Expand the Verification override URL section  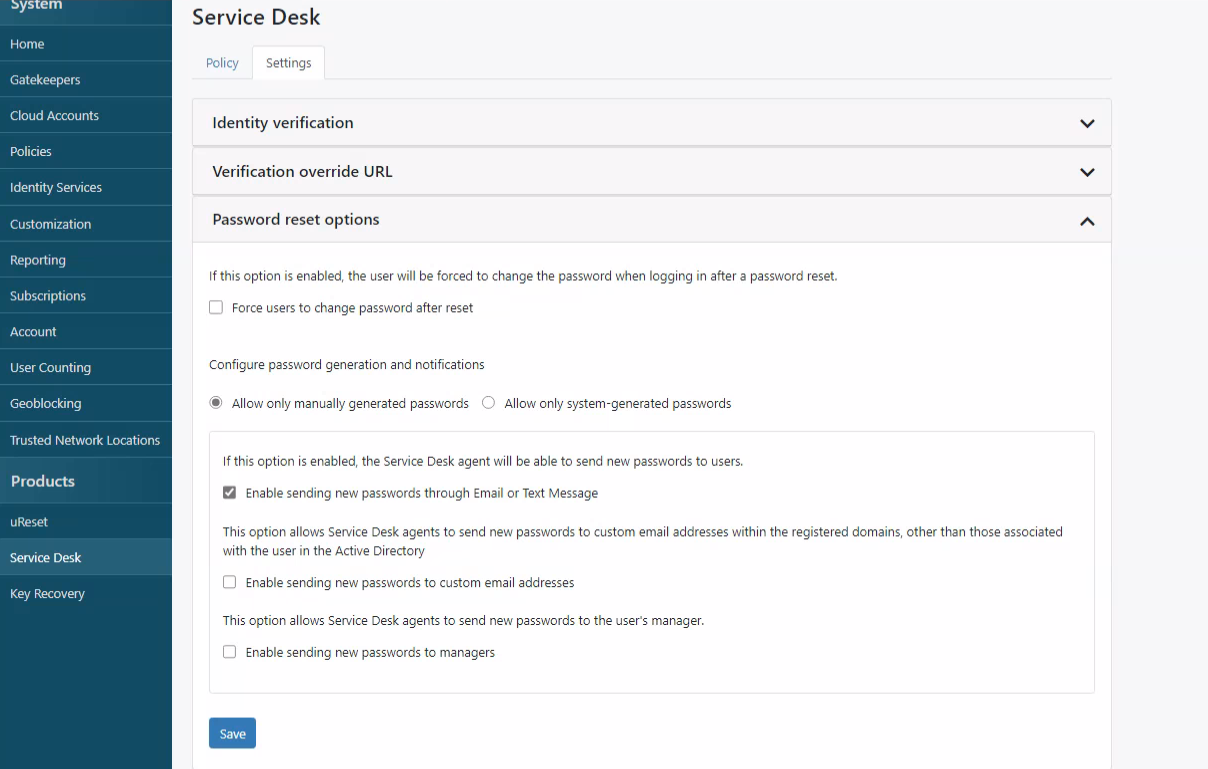click(651, 171)
